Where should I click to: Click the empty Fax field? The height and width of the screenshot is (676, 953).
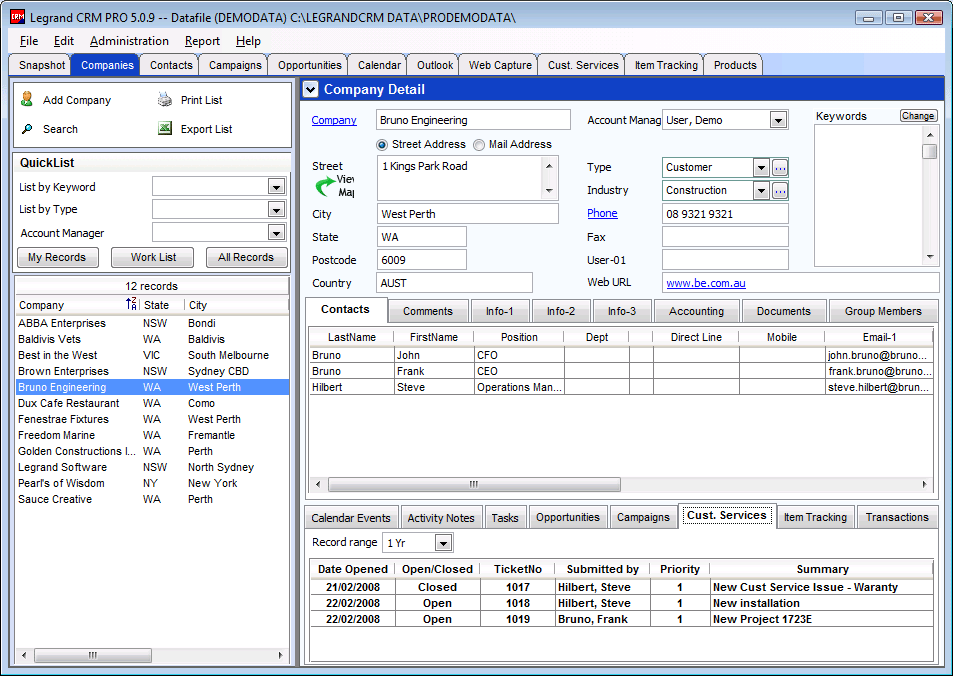724,237
